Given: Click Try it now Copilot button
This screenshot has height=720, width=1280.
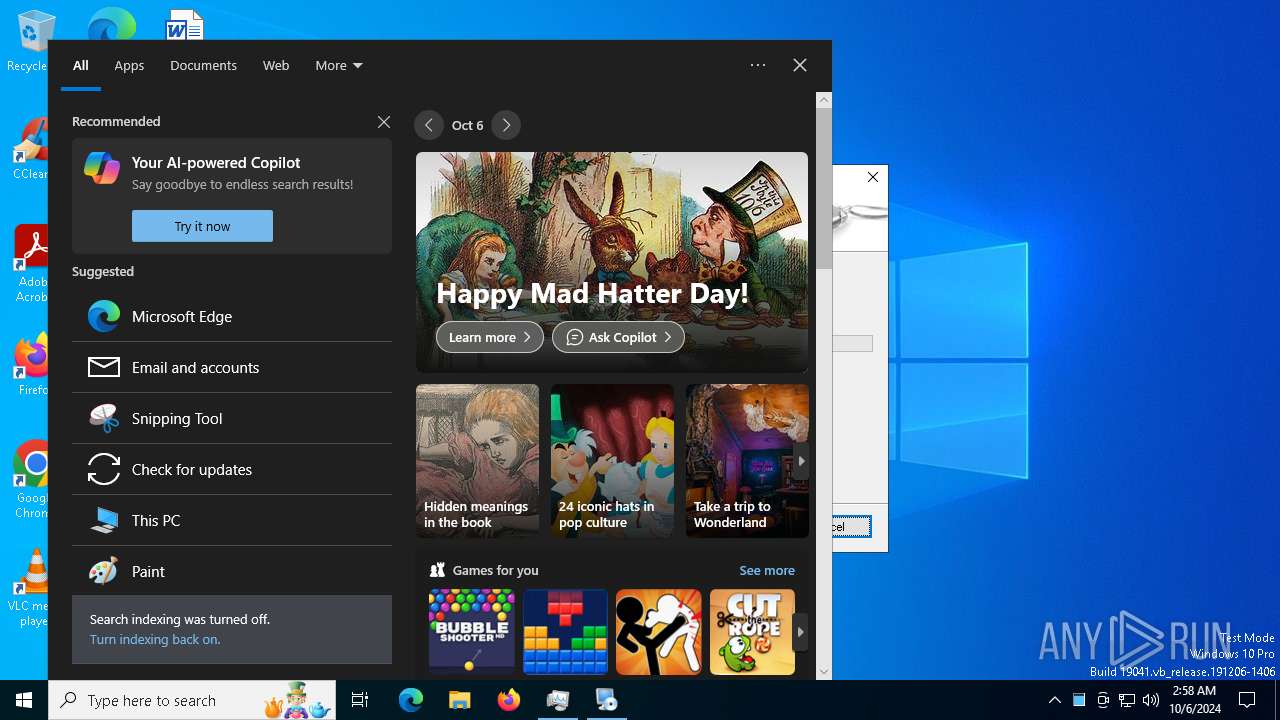Looking at the screenshot, I should coord(202,226).
